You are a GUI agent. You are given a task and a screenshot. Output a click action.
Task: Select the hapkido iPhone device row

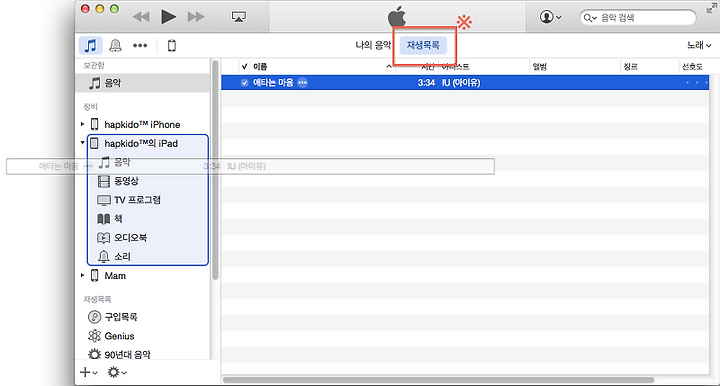point(142,124)
